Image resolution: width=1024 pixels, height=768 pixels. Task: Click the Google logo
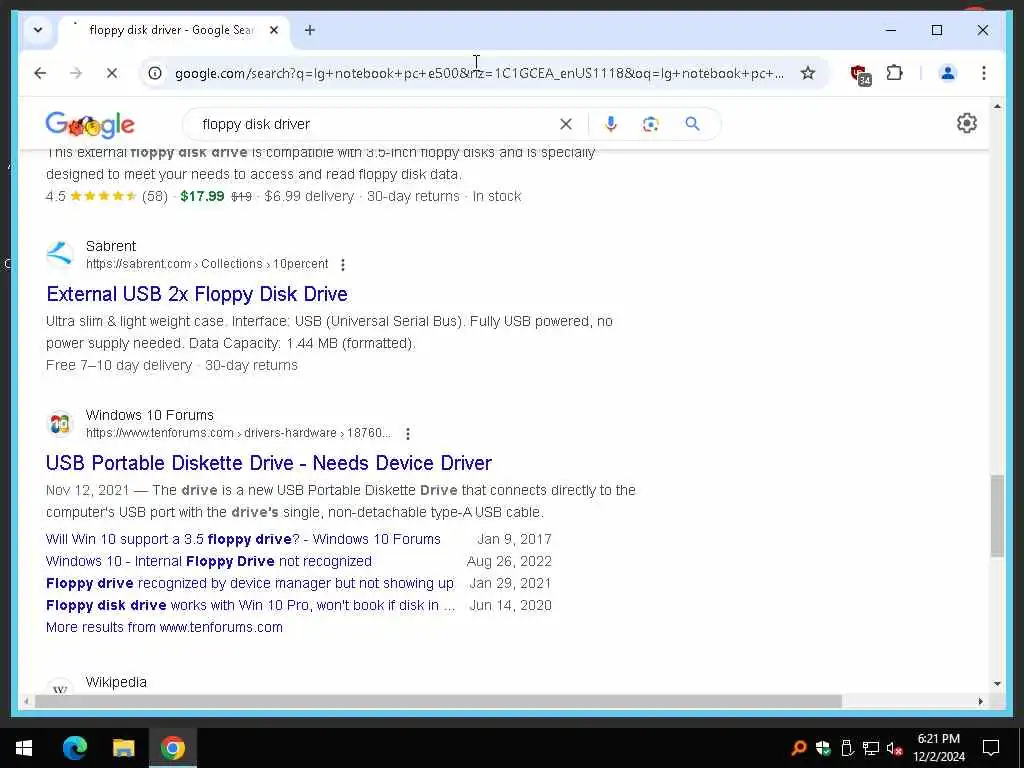(90, 124)
